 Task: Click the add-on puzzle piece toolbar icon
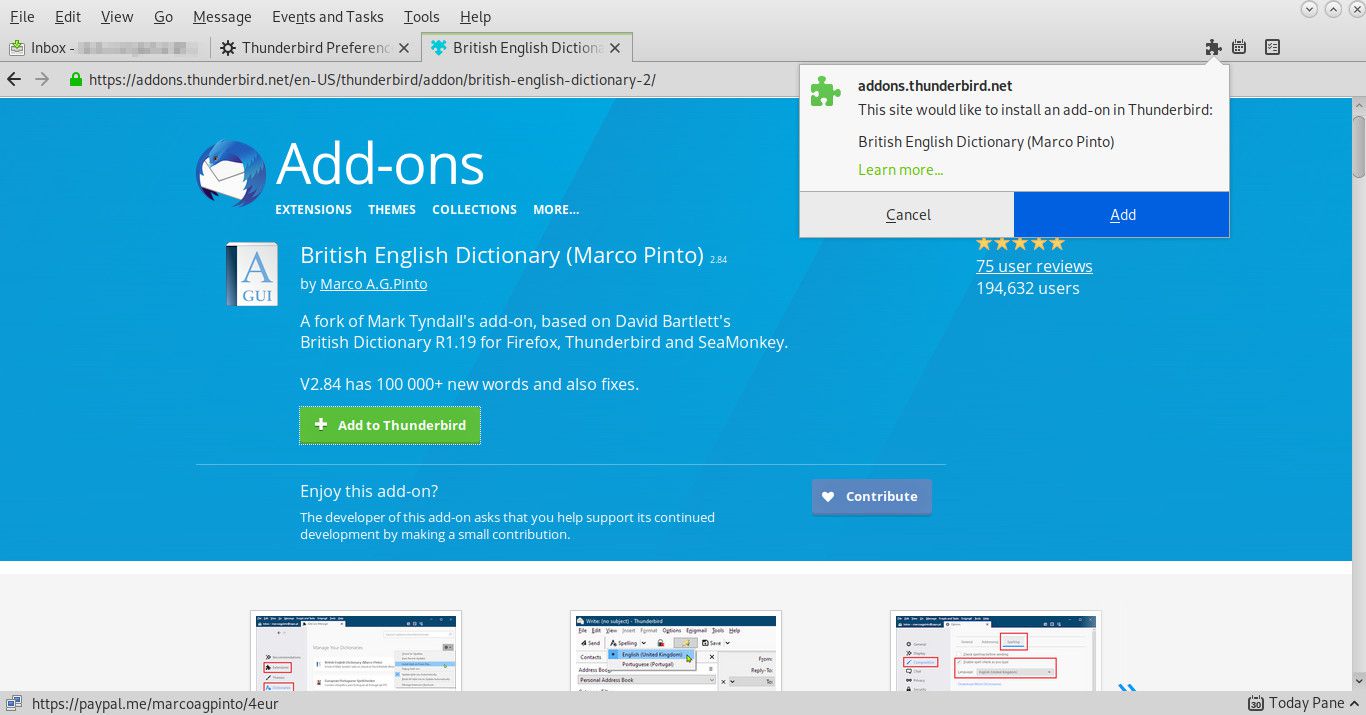coord(1213,47)
